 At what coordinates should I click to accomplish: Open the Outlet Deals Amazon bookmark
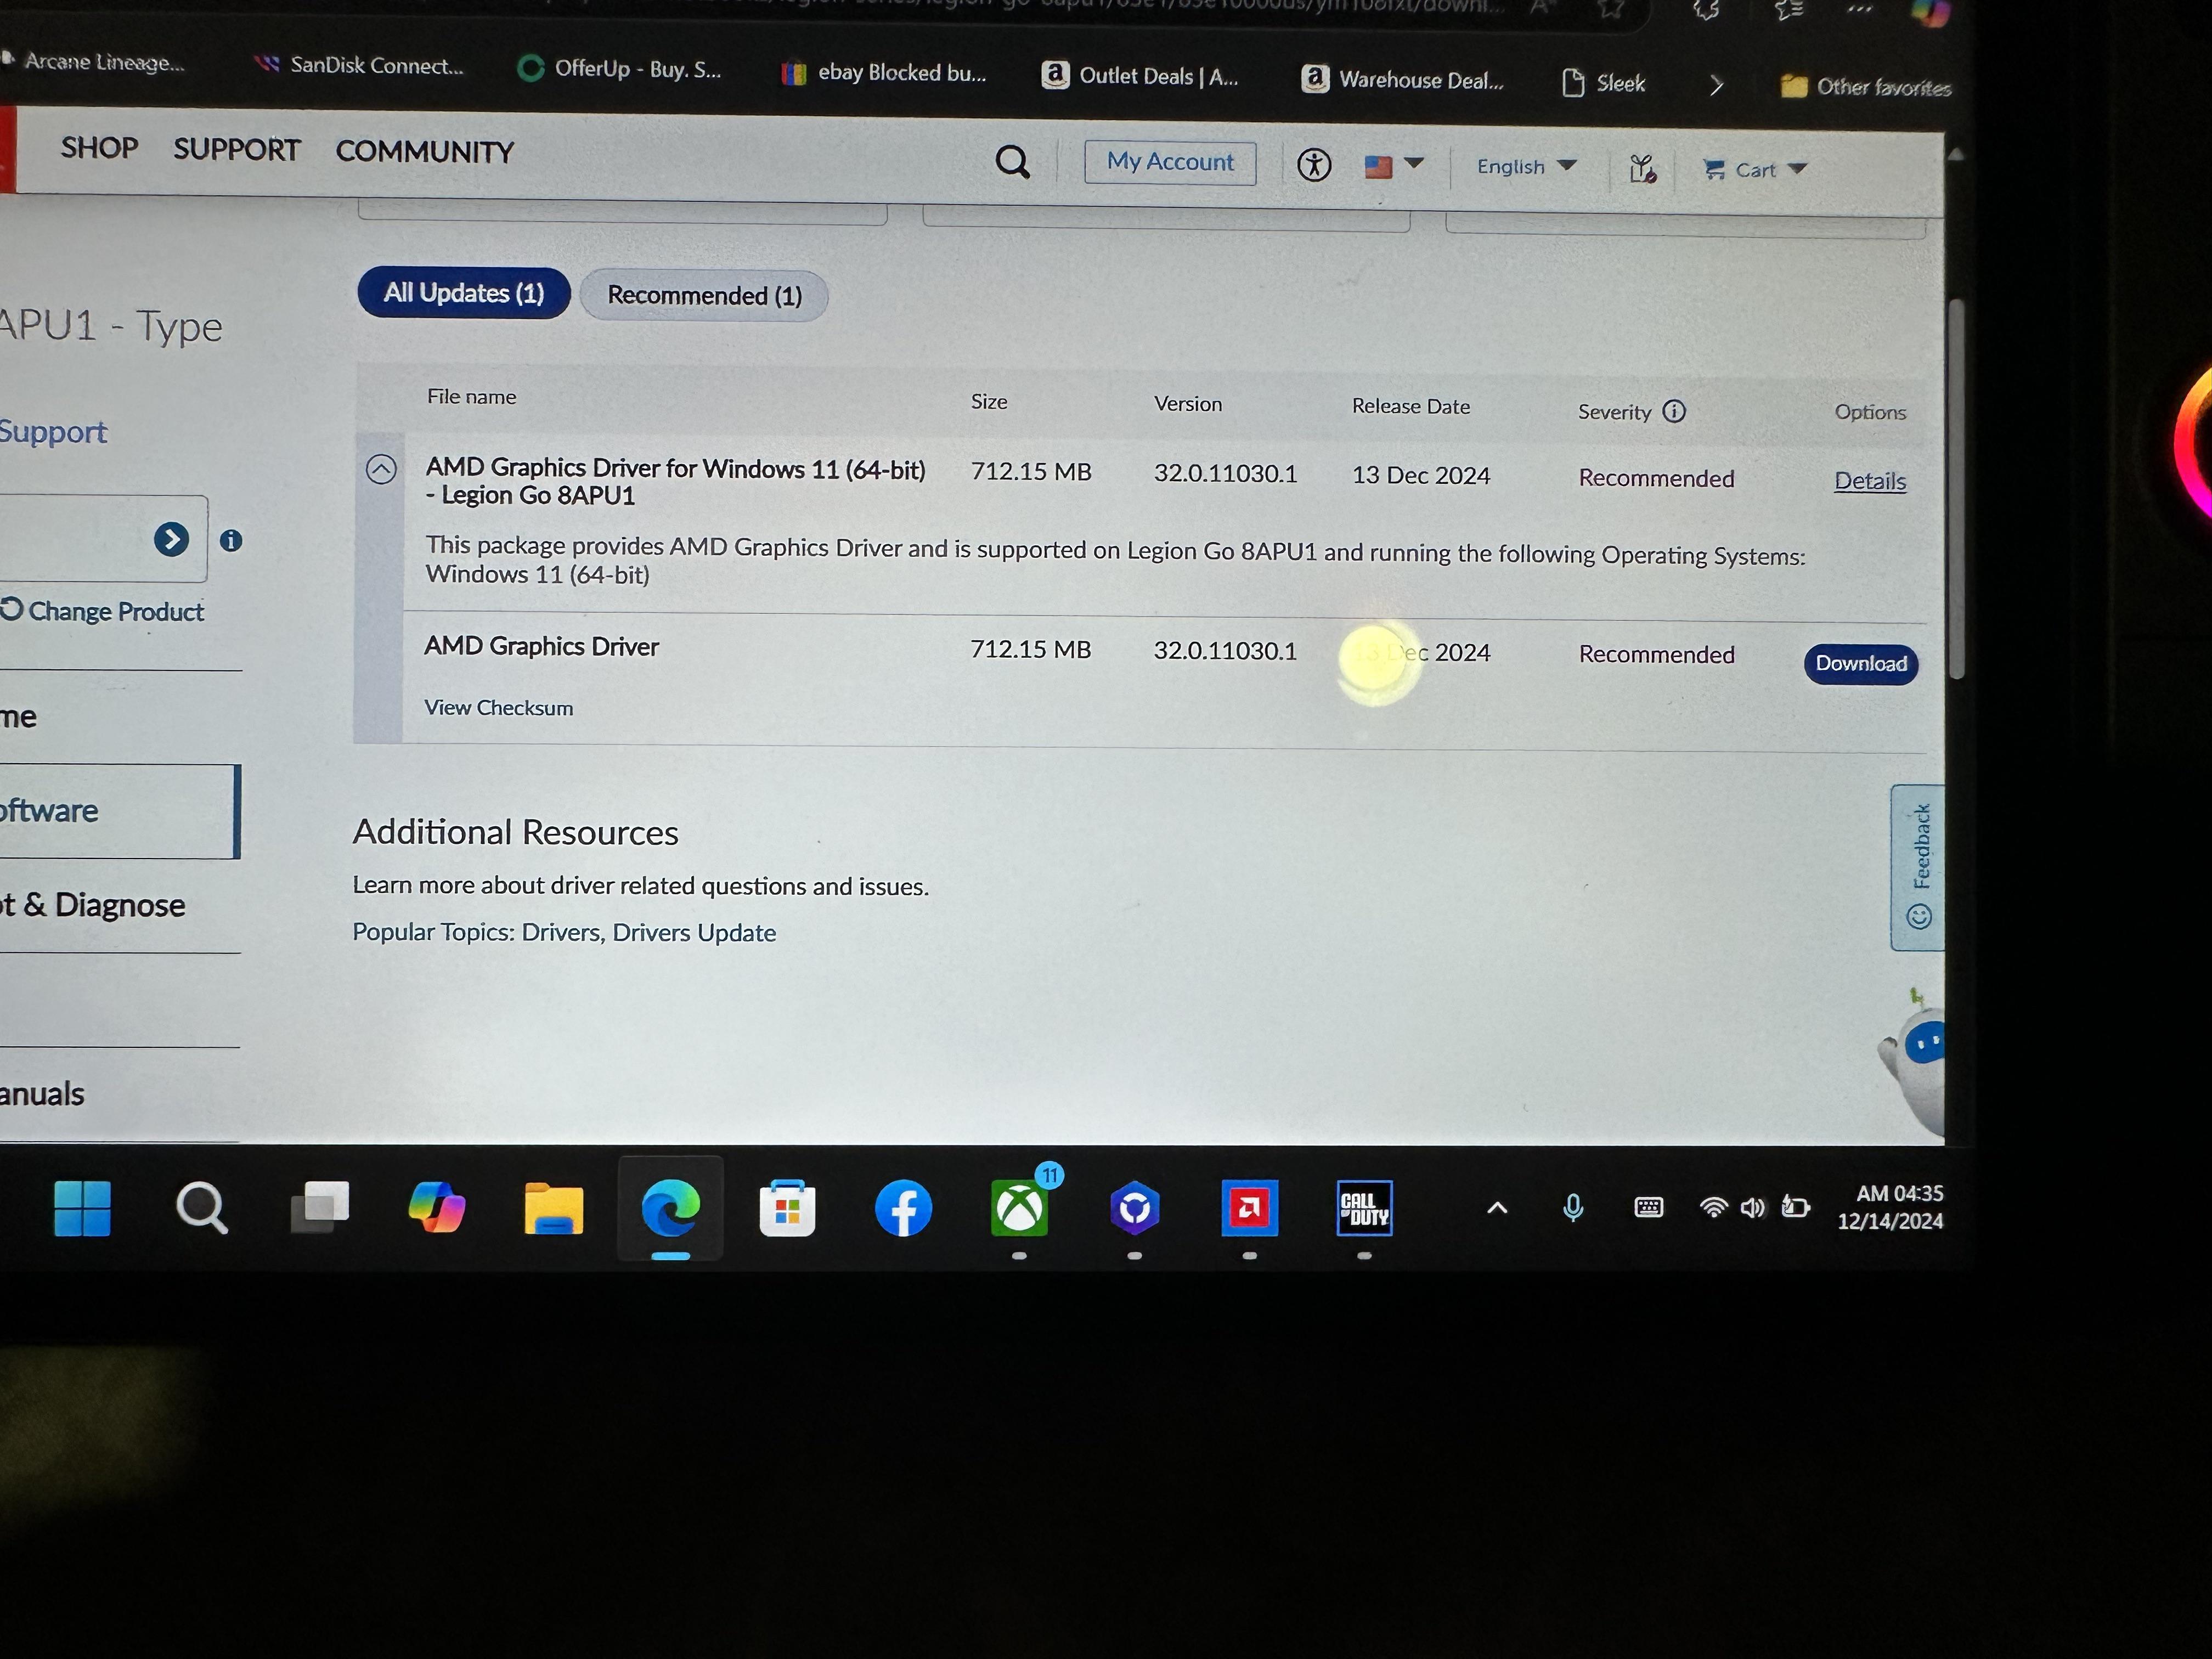coord(1140,76)
